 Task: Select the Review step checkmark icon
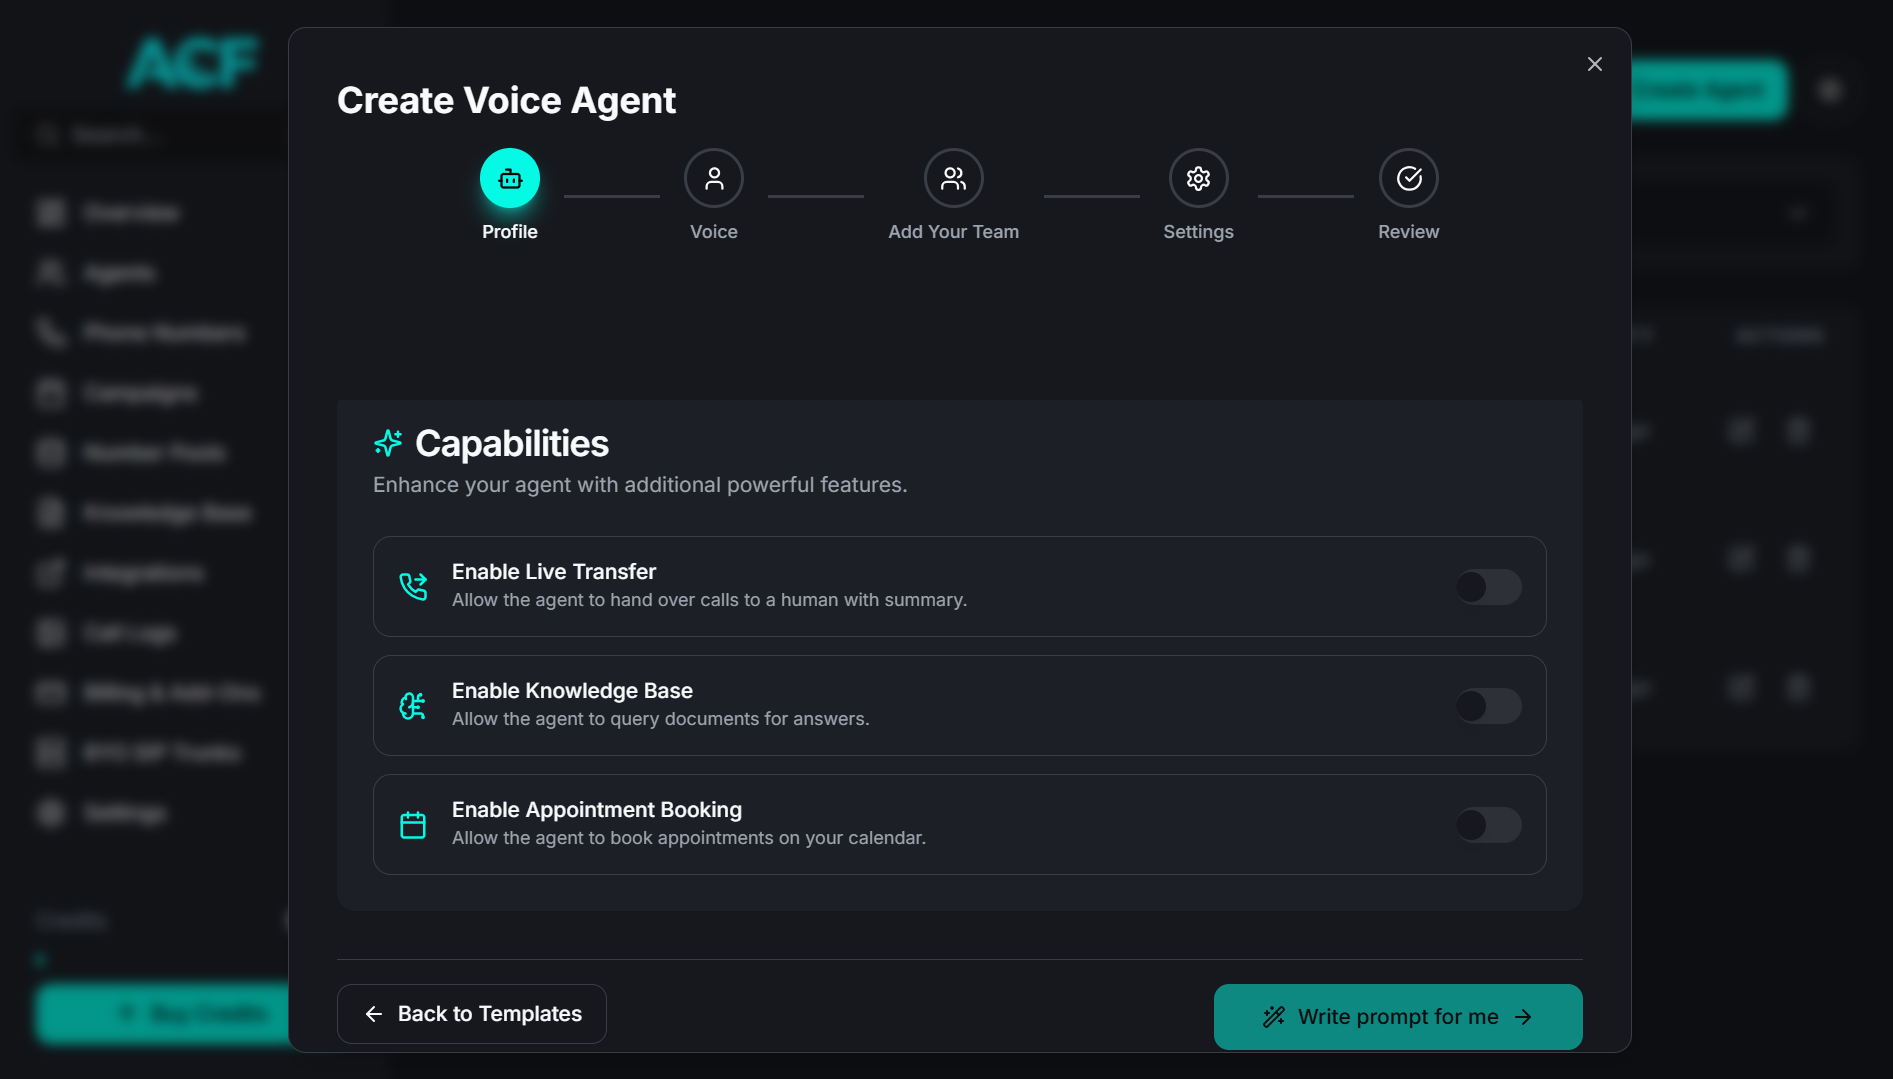click(x=1408, y=178)
